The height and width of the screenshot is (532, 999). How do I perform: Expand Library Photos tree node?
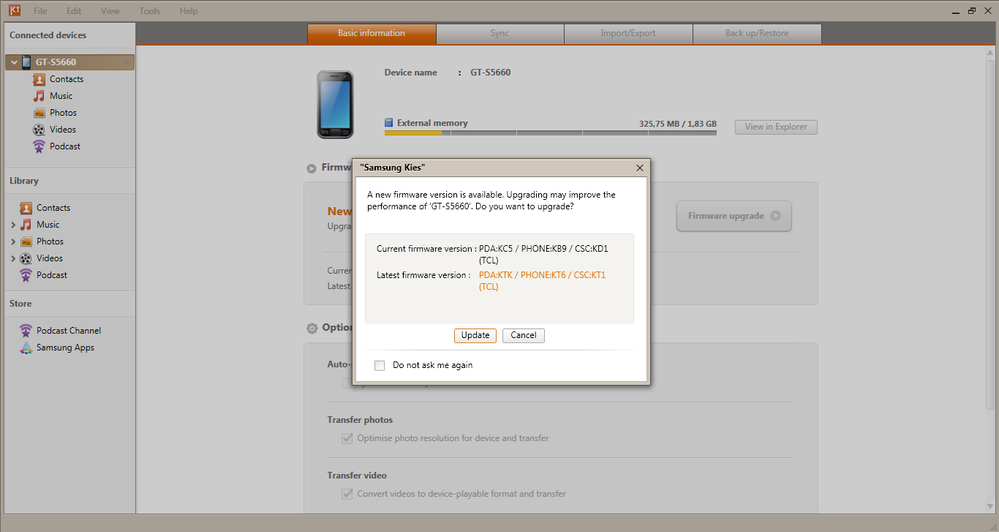tap(13, 241)
